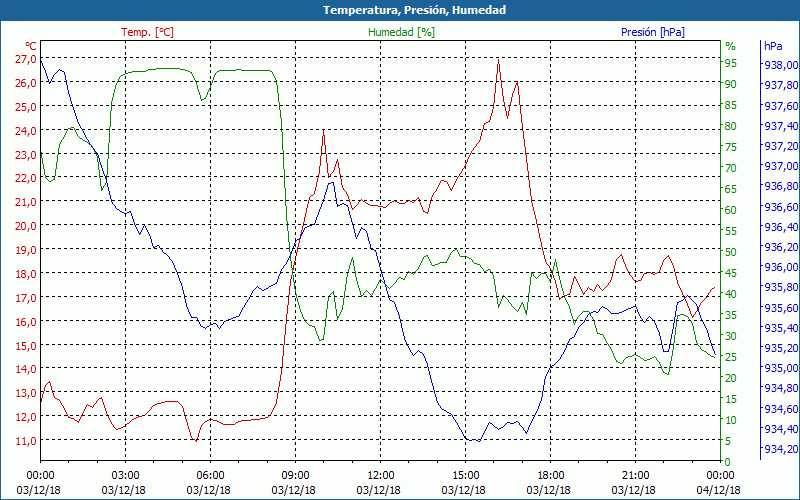
Task: Click the green '85' humidity tick label
Action: click(731, 105)
